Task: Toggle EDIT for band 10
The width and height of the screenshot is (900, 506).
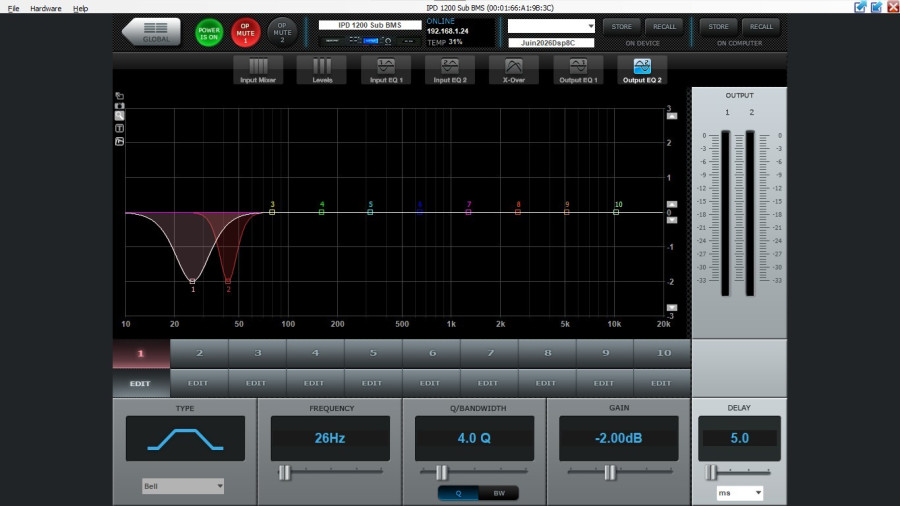Action: coord(661,383)
